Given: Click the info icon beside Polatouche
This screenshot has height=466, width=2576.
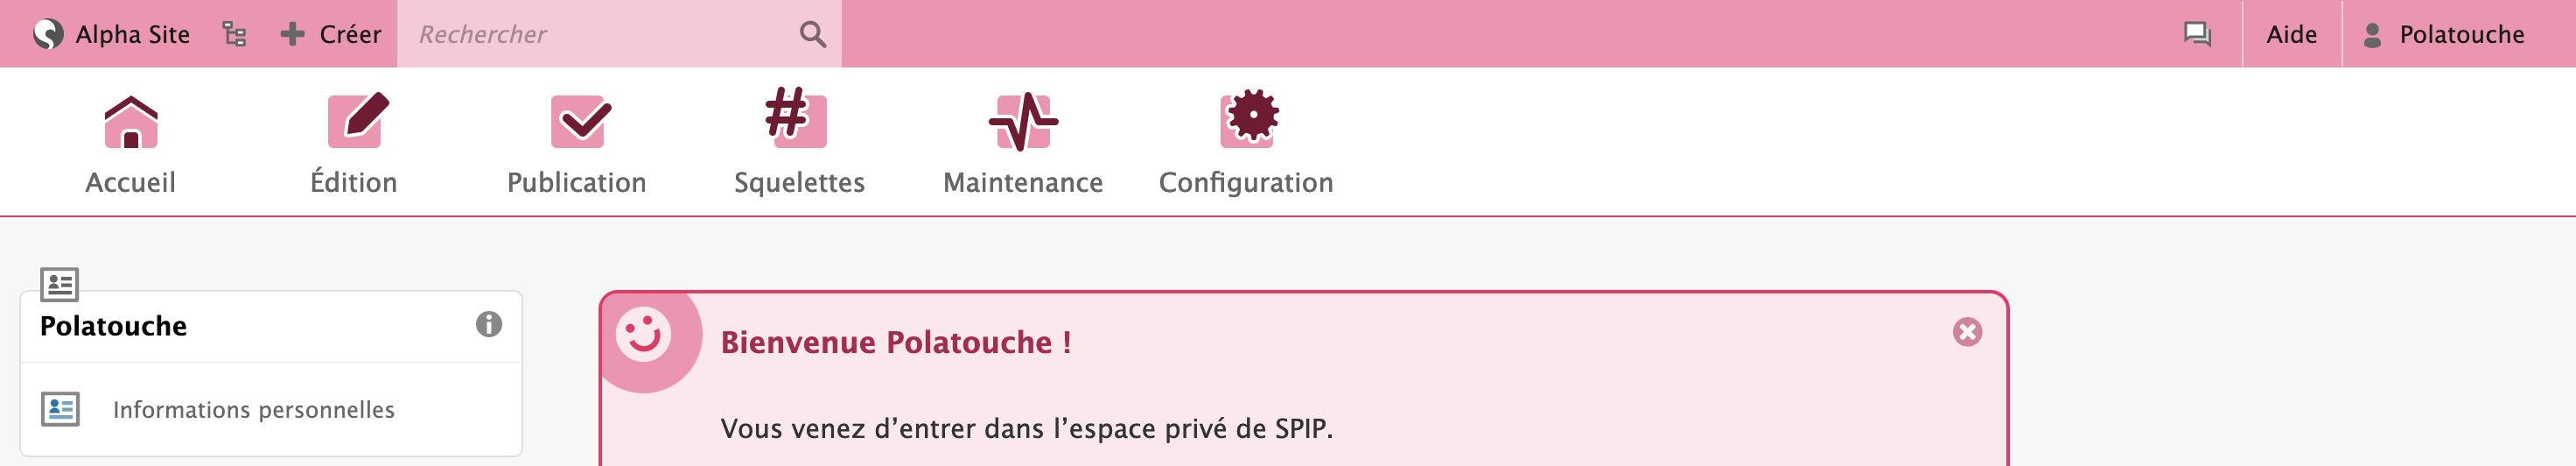Looking at the screenshot, I should 488,324.
